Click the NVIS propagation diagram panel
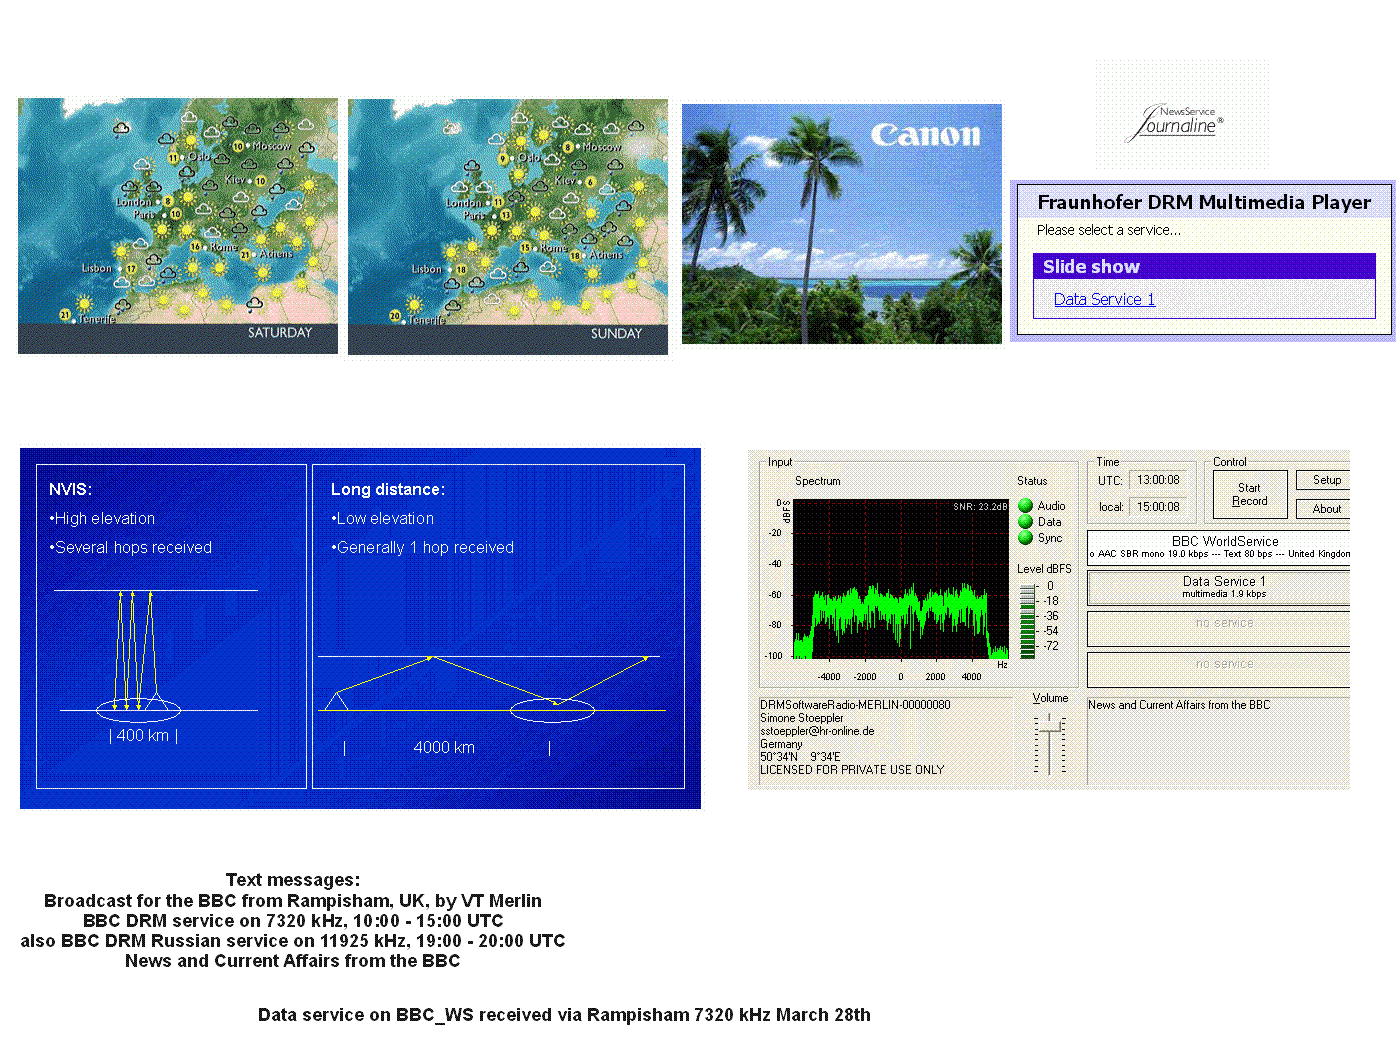 pos(171,626)
